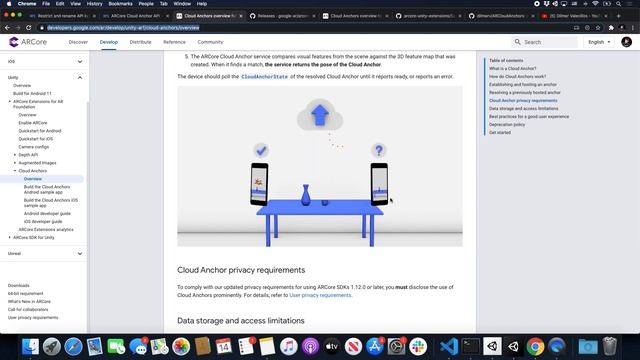Open Downloads link in sidebar footer
The width and height of the screenshot is (640, 360).
click(19, 286)
